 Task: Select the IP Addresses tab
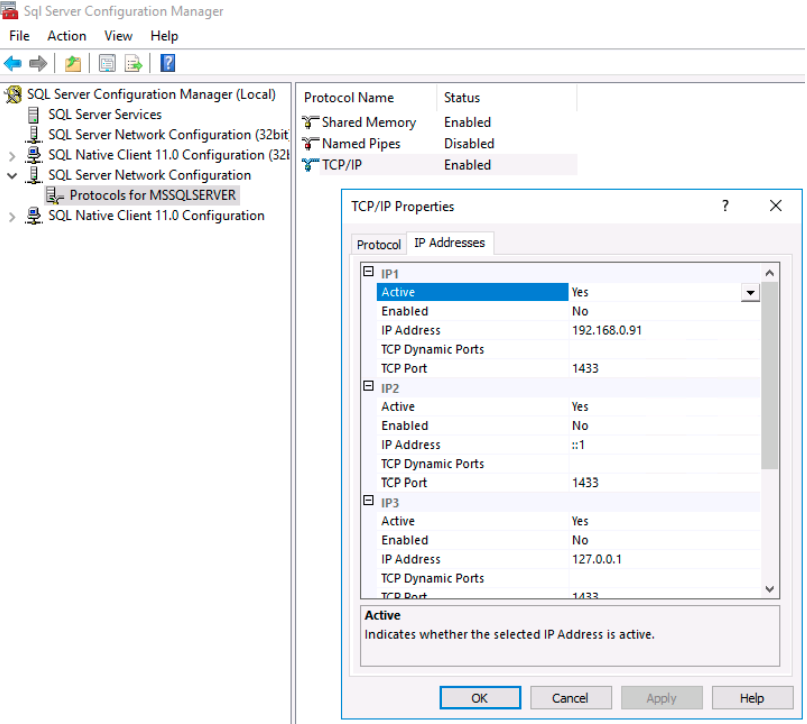pyautogui.click(x=450, y=242)
